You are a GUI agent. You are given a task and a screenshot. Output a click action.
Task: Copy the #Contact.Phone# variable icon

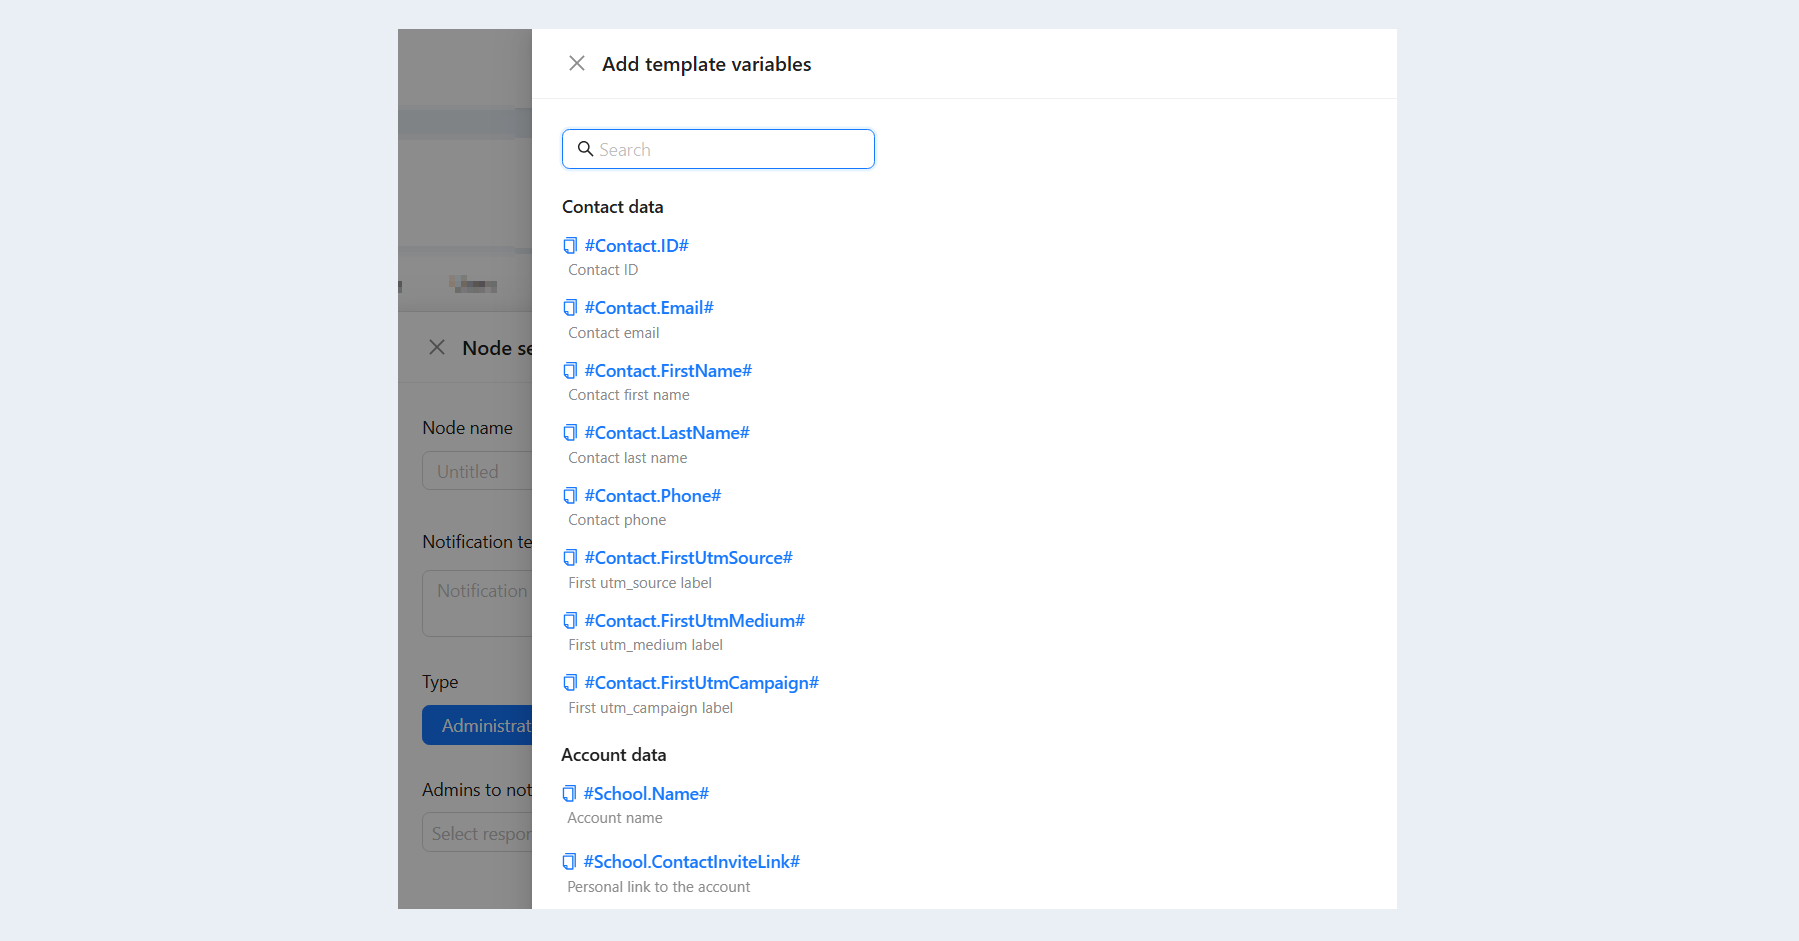point(570,496)
